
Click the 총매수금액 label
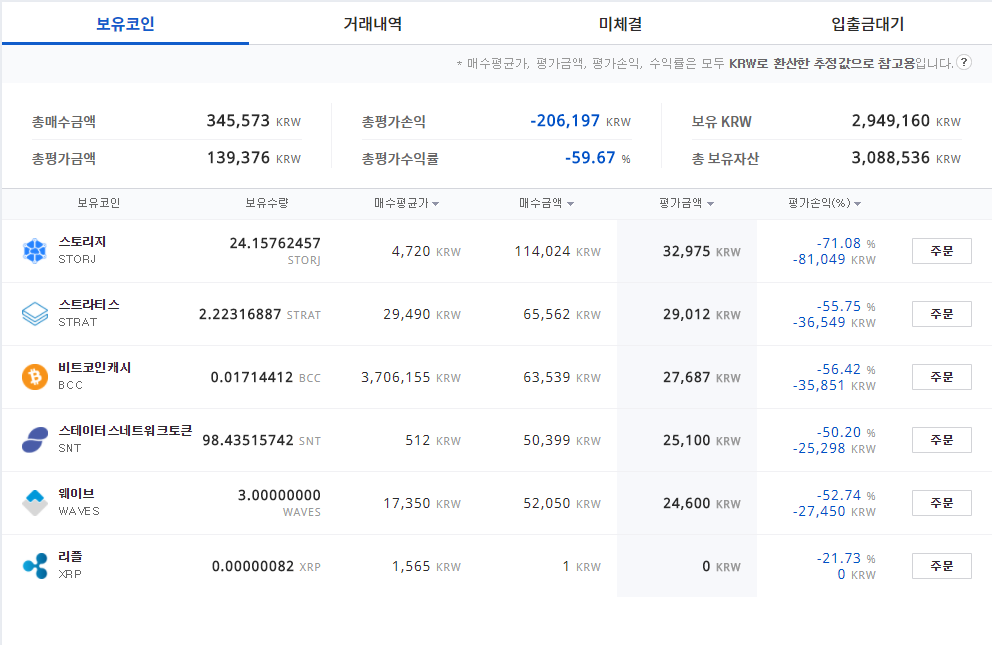[x=64, y=121]
